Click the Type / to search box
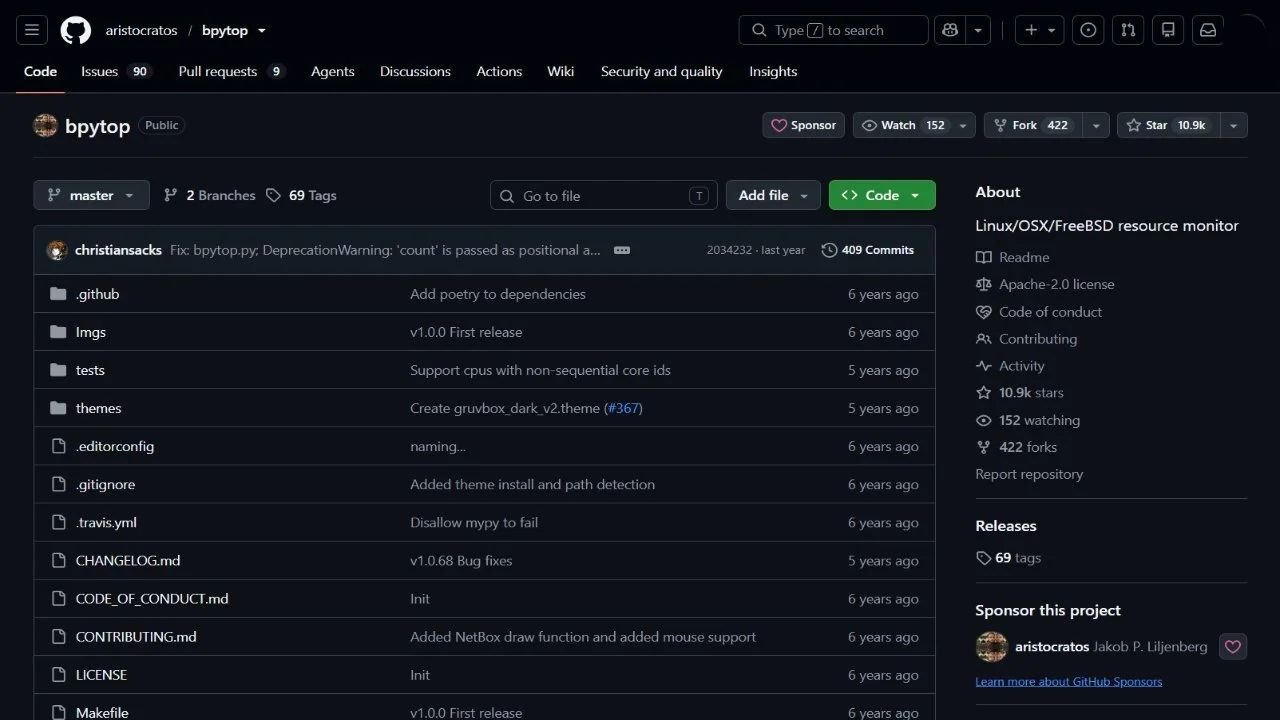 point(834,30)
